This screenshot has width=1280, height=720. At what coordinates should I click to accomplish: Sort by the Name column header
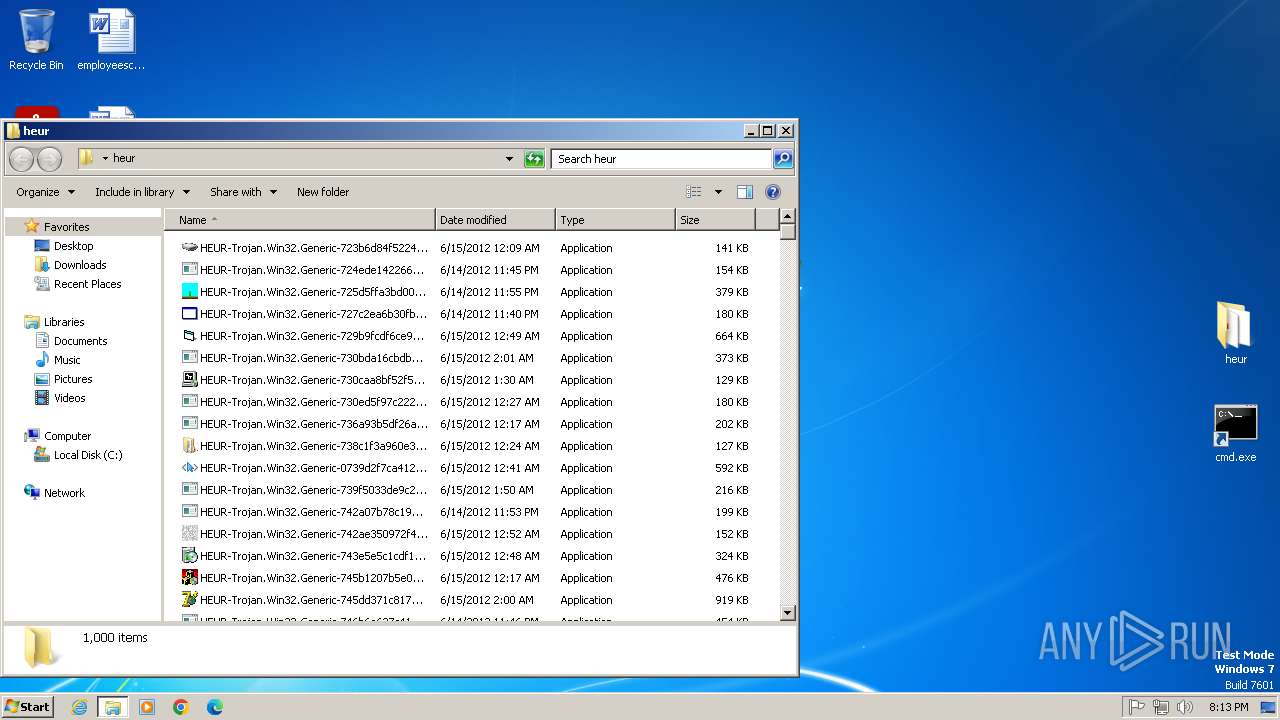pos(301,220)
